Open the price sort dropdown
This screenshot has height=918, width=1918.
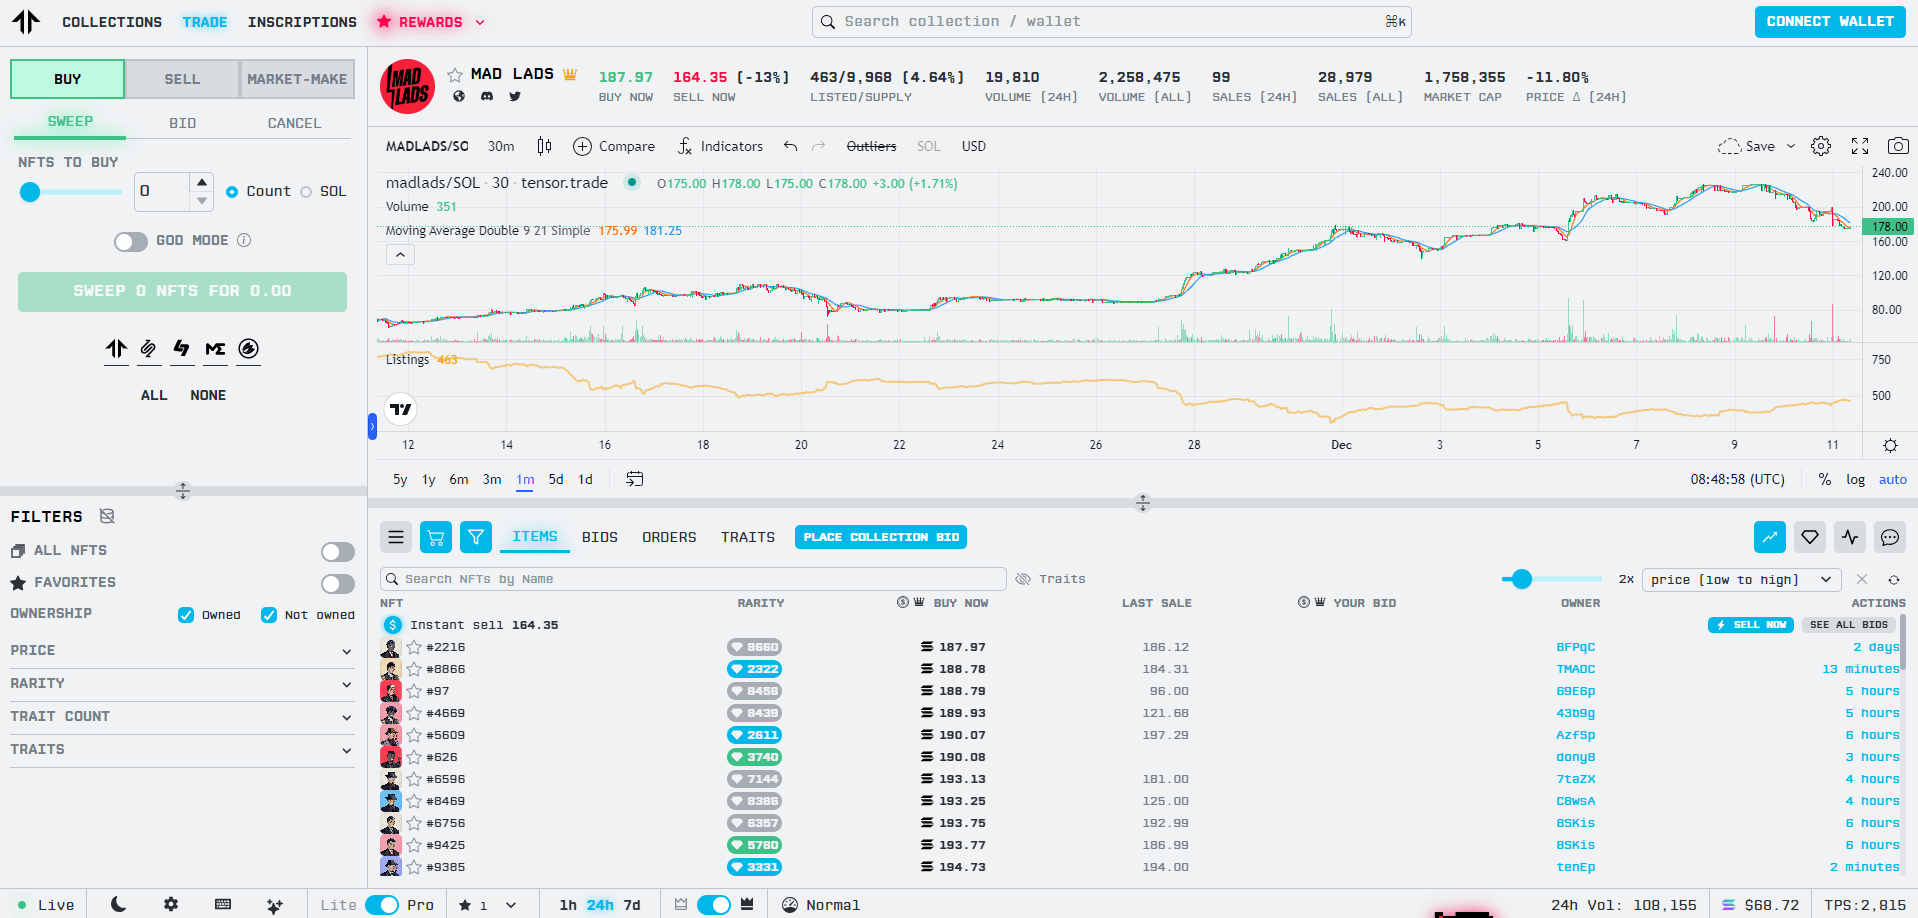tap(1741, 580)
